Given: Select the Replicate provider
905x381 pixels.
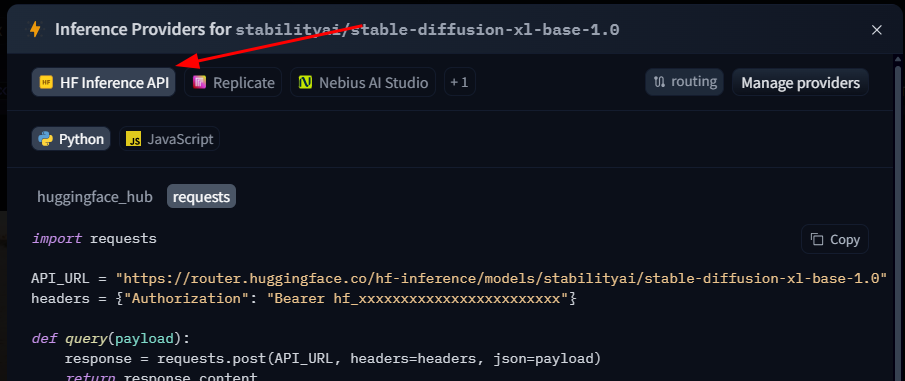Looking at the screenshot, I should pos(233,83).
